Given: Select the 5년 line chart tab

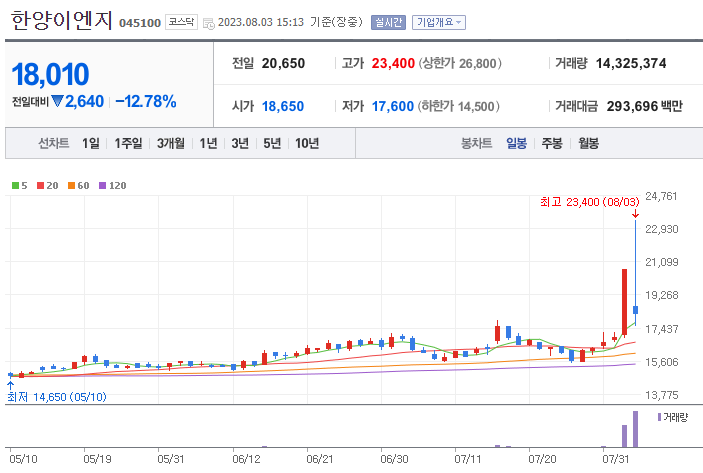Looking at the screenshot, I should [272, 143].
